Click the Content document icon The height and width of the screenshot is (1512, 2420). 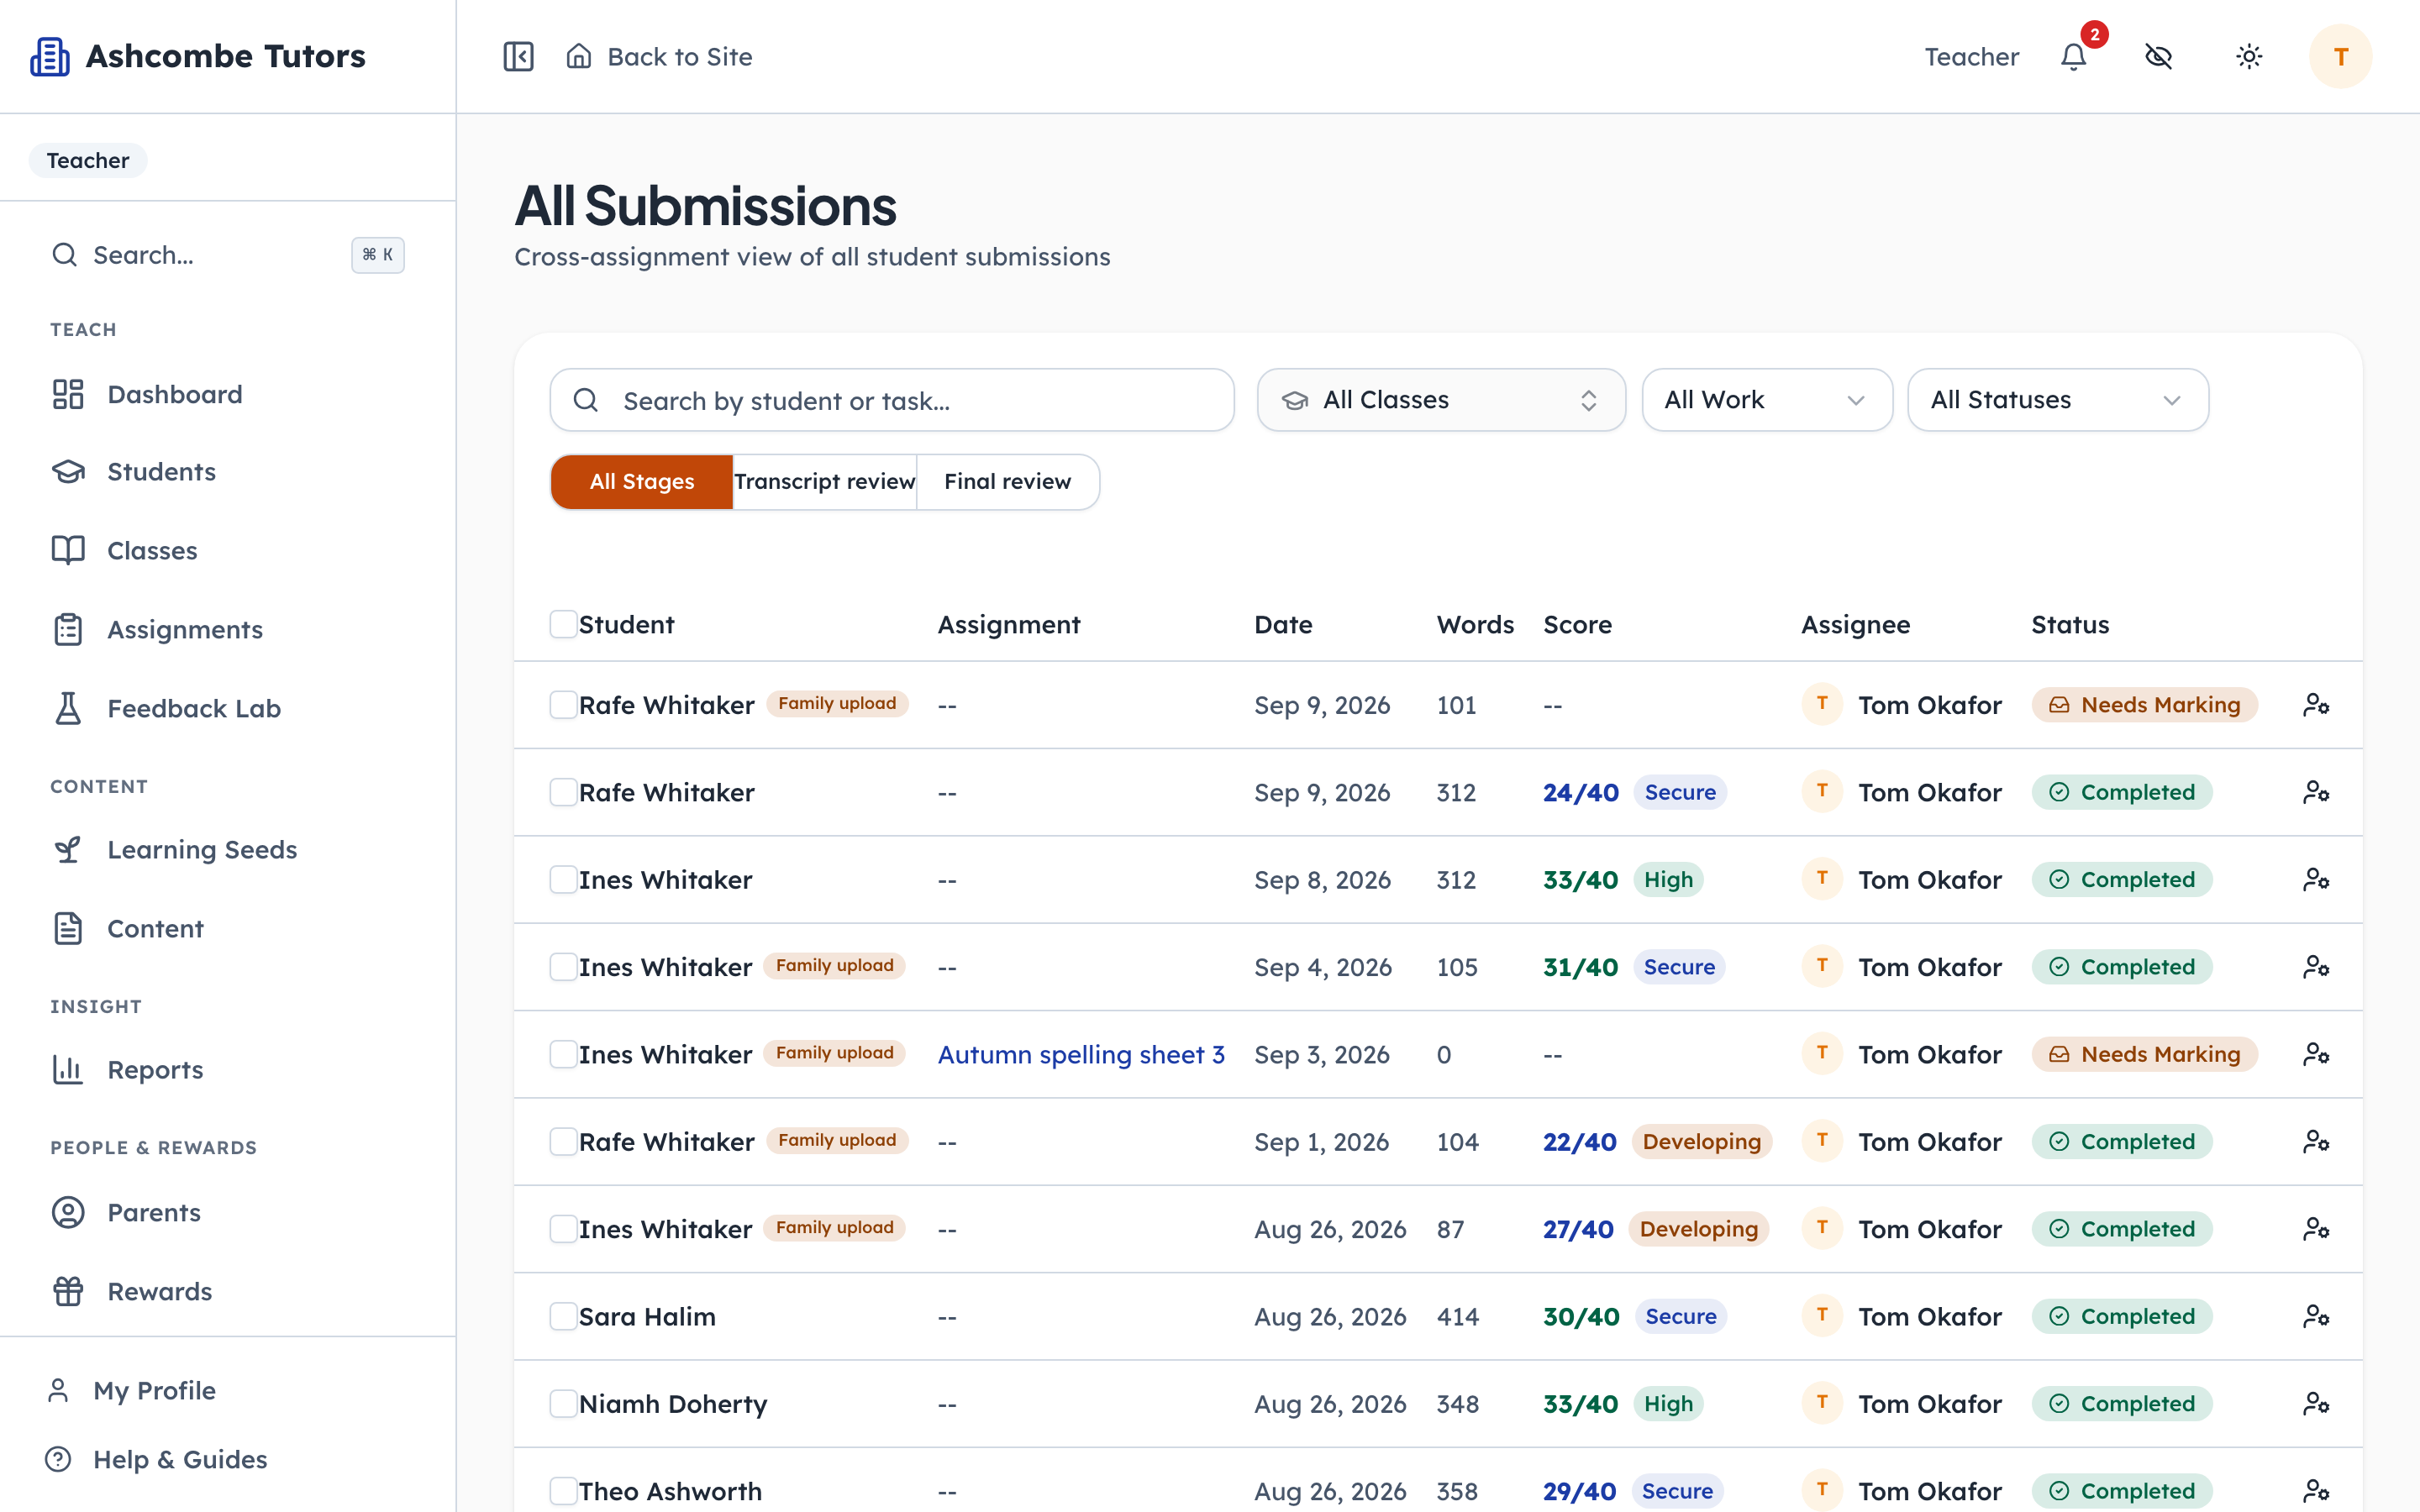tap(68, 928)
